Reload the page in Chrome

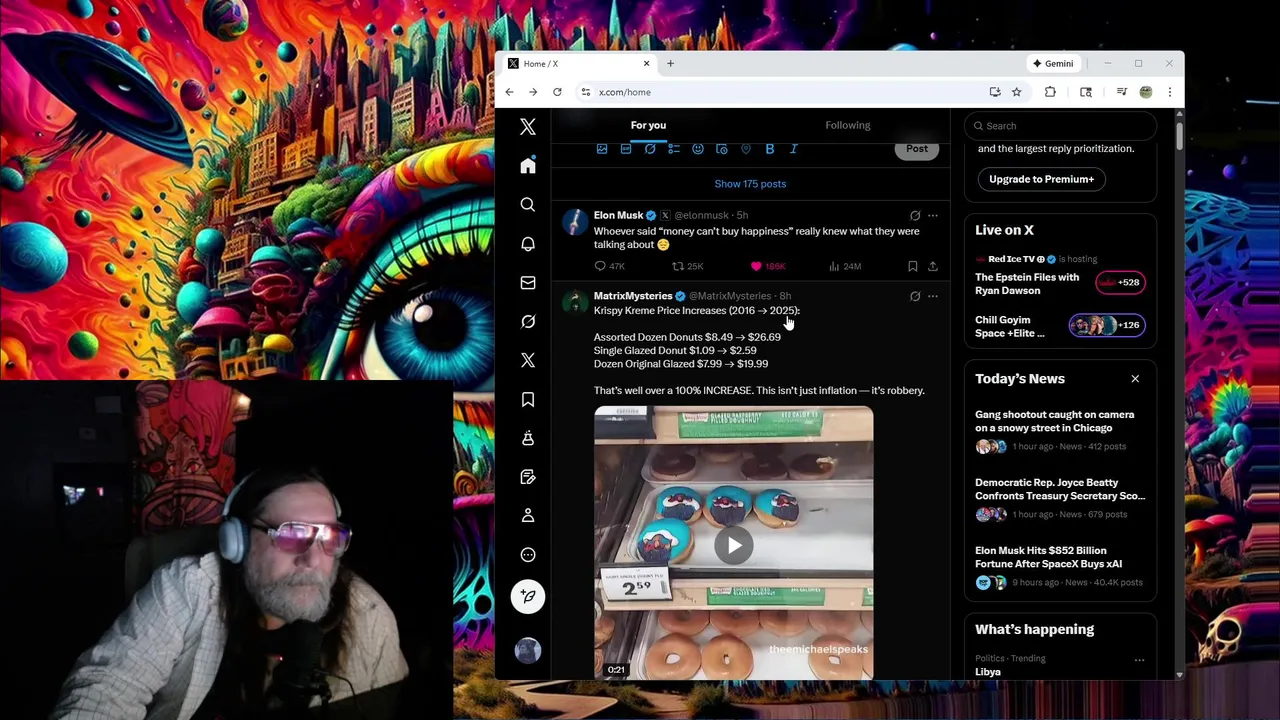pos(557,92)
